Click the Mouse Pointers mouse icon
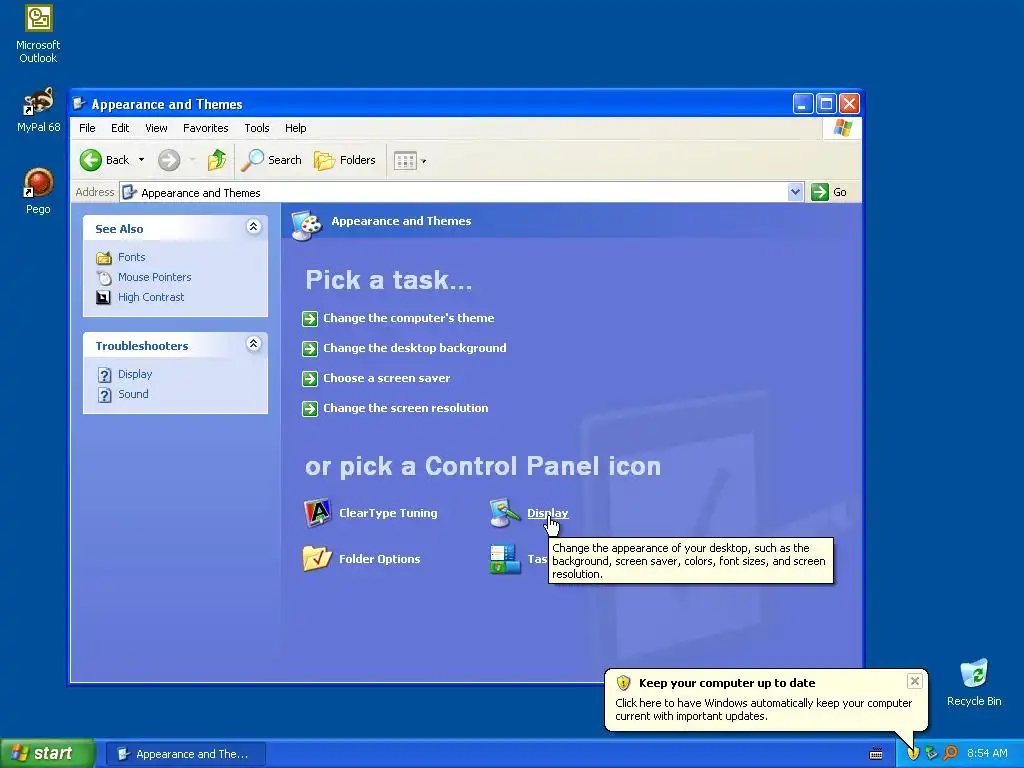The width and height of the screenshot is (1024, 768). point(104,278)
